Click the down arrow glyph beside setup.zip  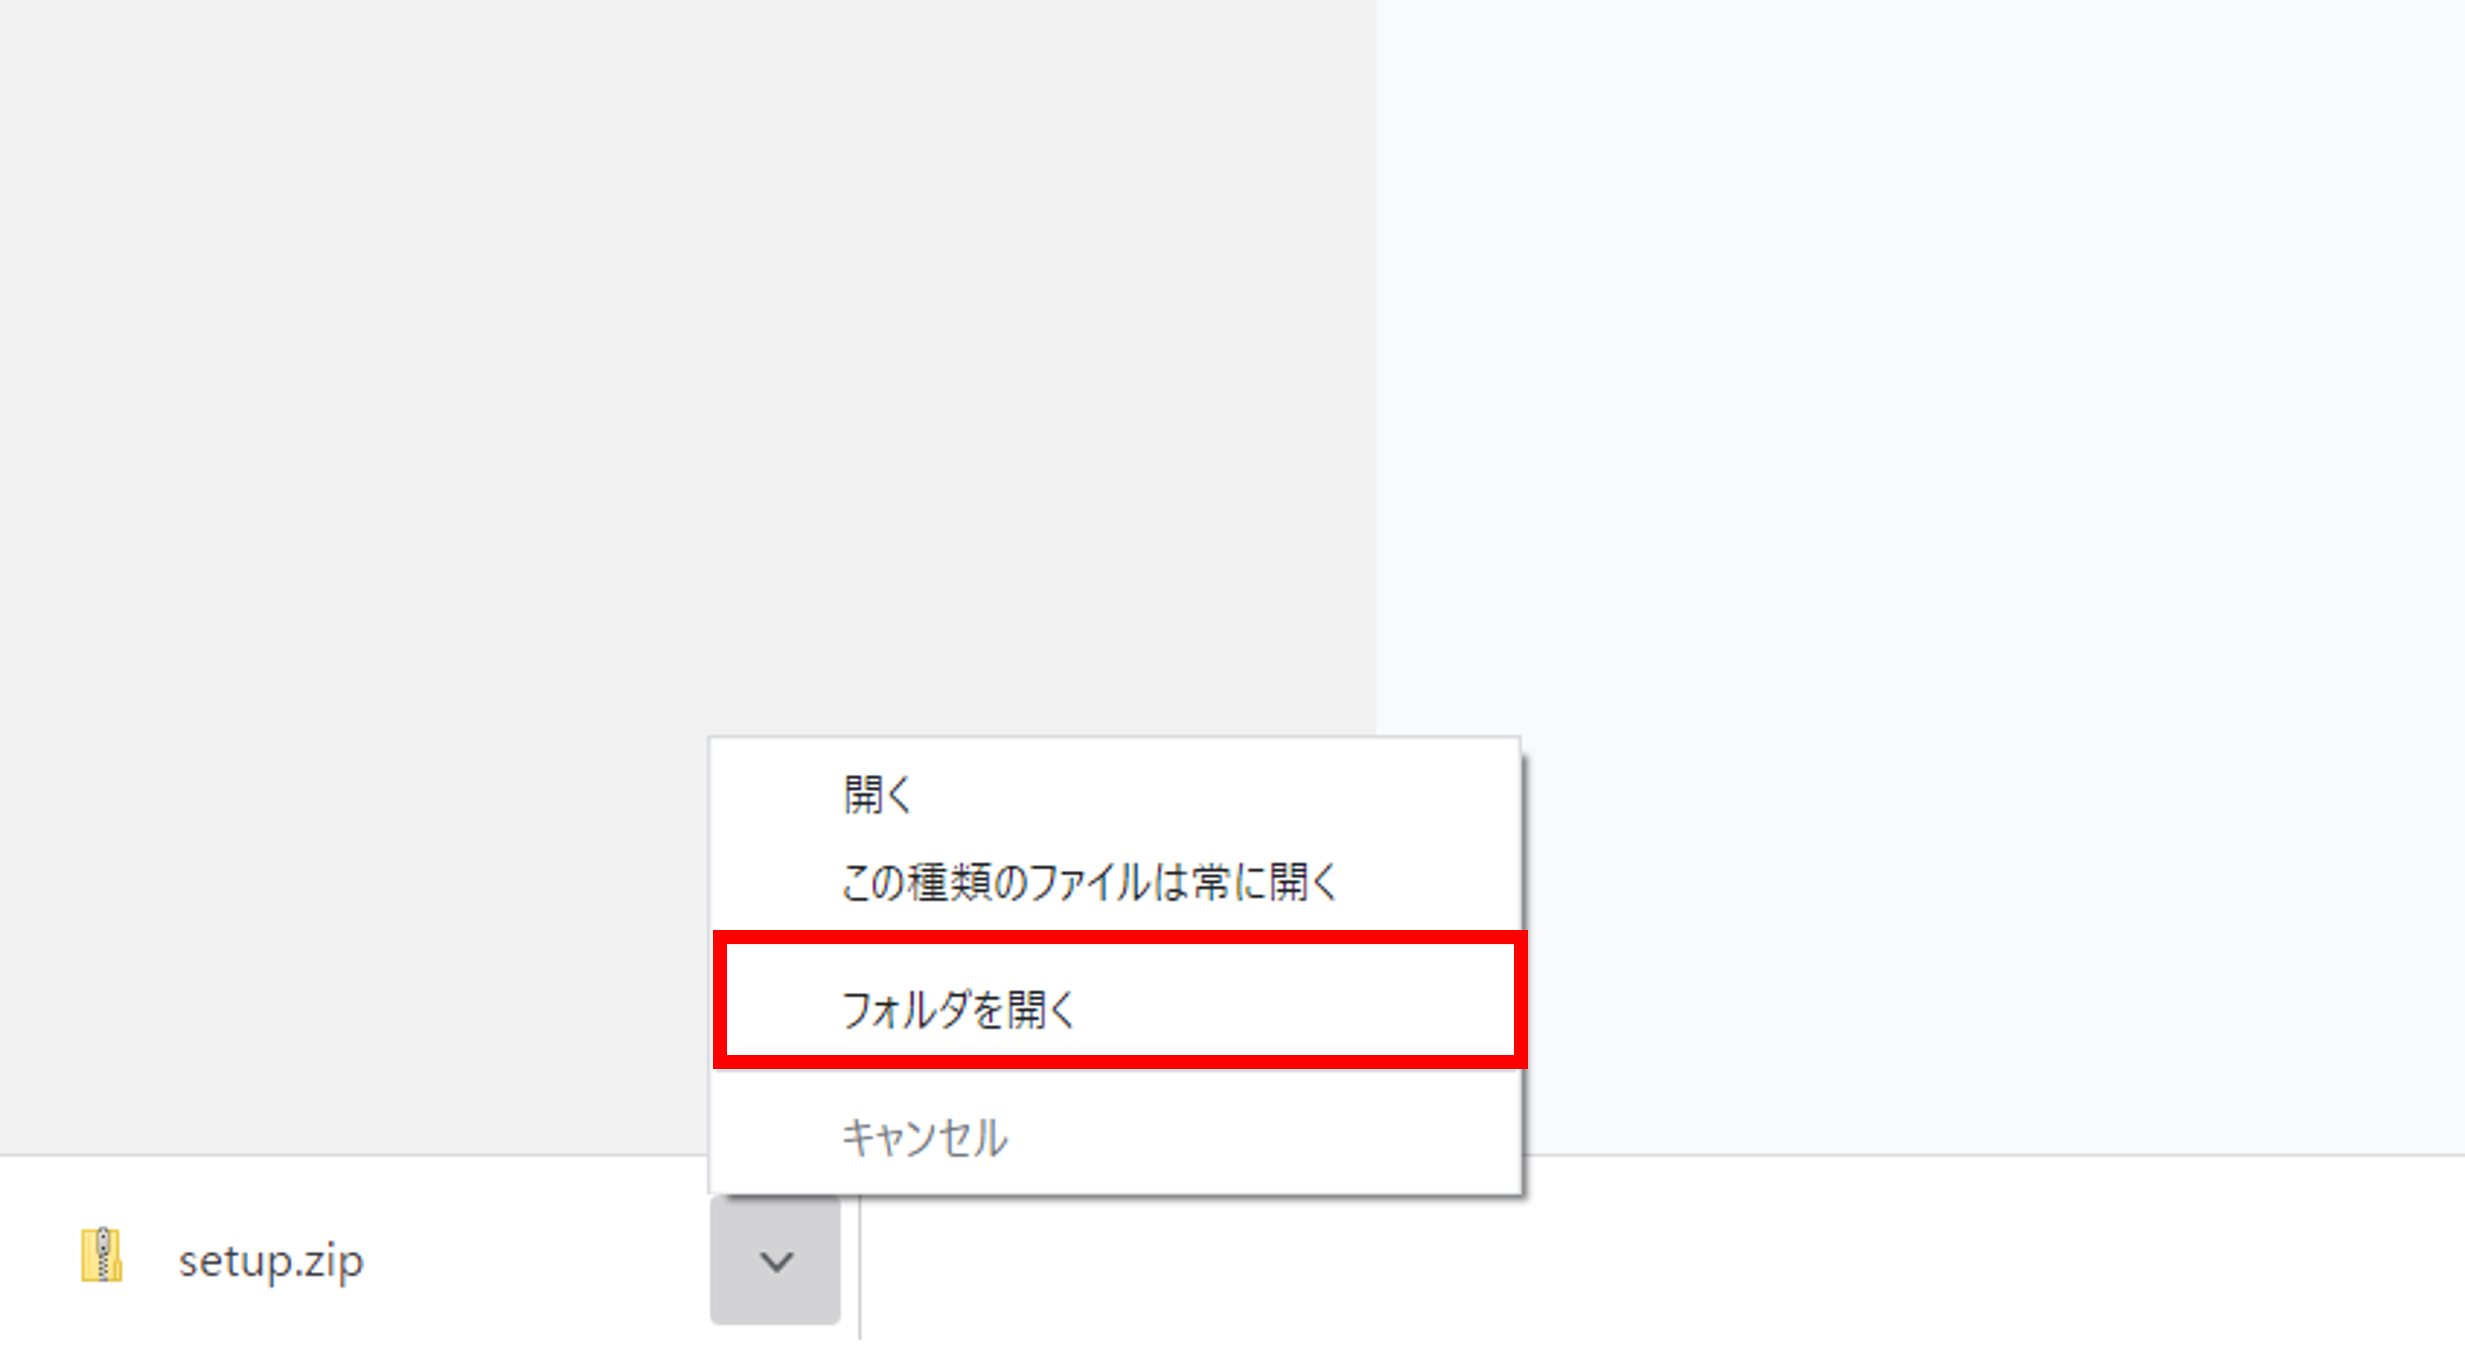[776, 1262]
